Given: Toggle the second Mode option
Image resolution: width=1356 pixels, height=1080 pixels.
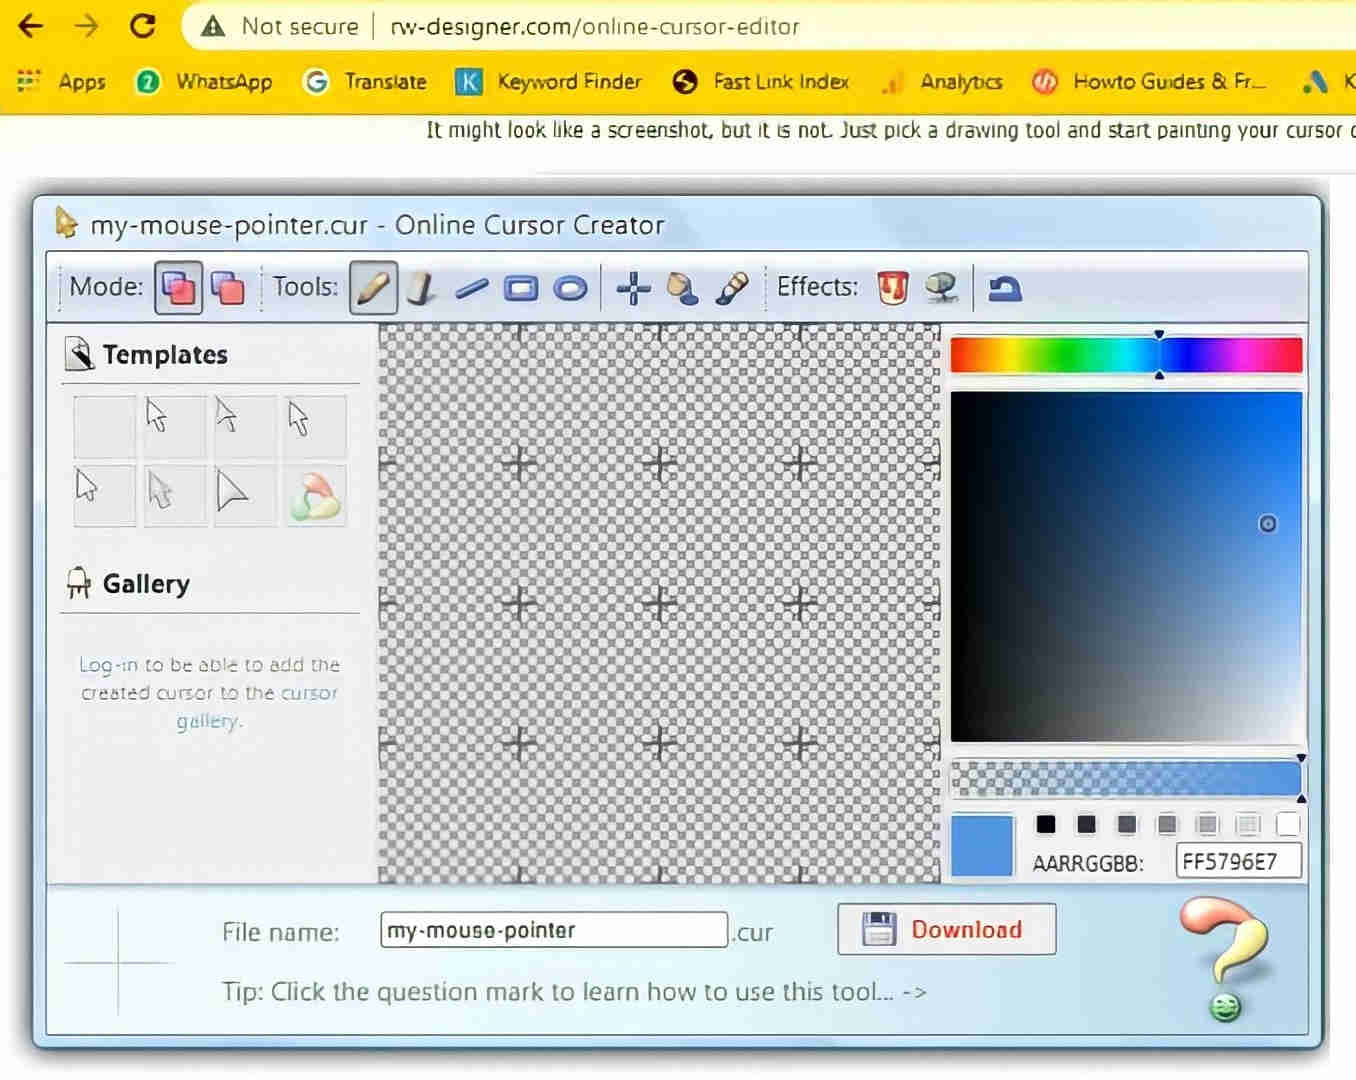Looking at the screenshot, I should (x=229, y=287).
